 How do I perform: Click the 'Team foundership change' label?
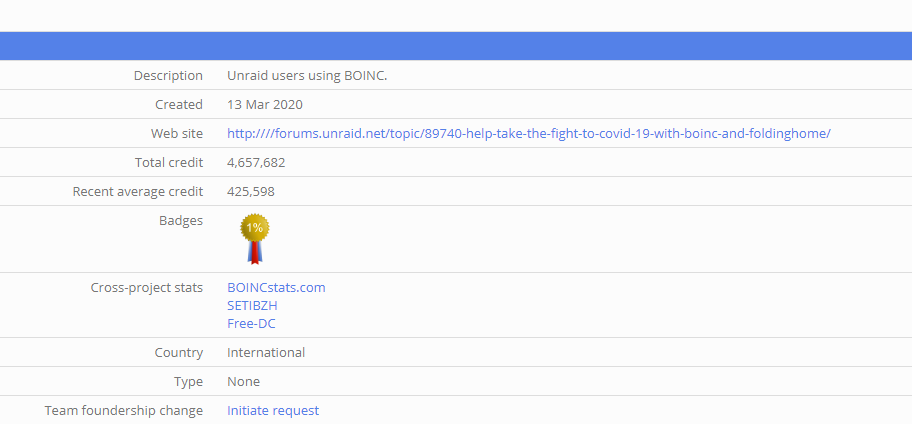[124, 411]
